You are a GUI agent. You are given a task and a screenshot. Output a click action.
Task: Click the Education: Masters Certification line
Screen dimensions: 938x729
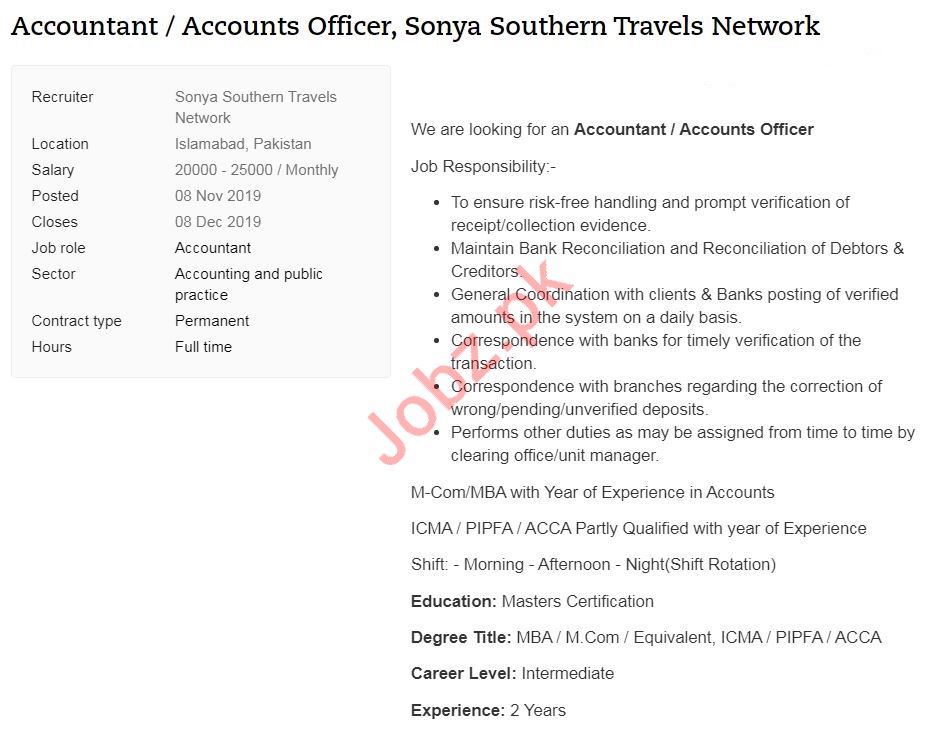tap(532, 601)
